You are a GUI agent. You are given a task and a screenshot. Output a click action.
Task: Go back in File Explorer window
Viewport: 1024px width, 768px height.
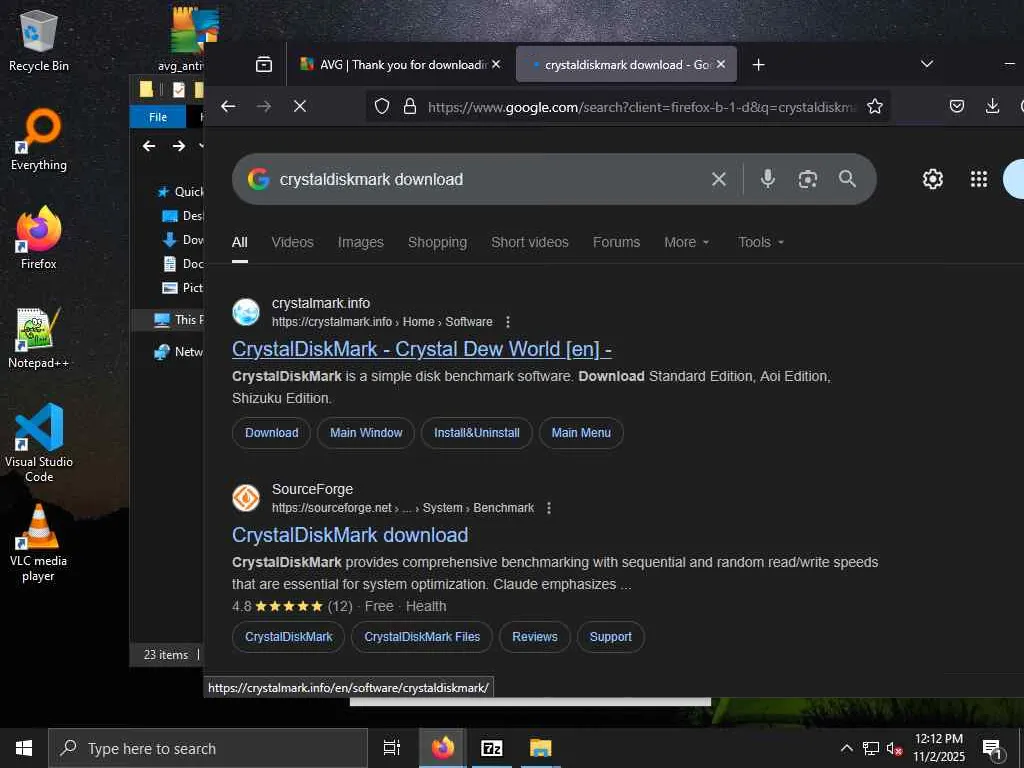pos(149,146)
